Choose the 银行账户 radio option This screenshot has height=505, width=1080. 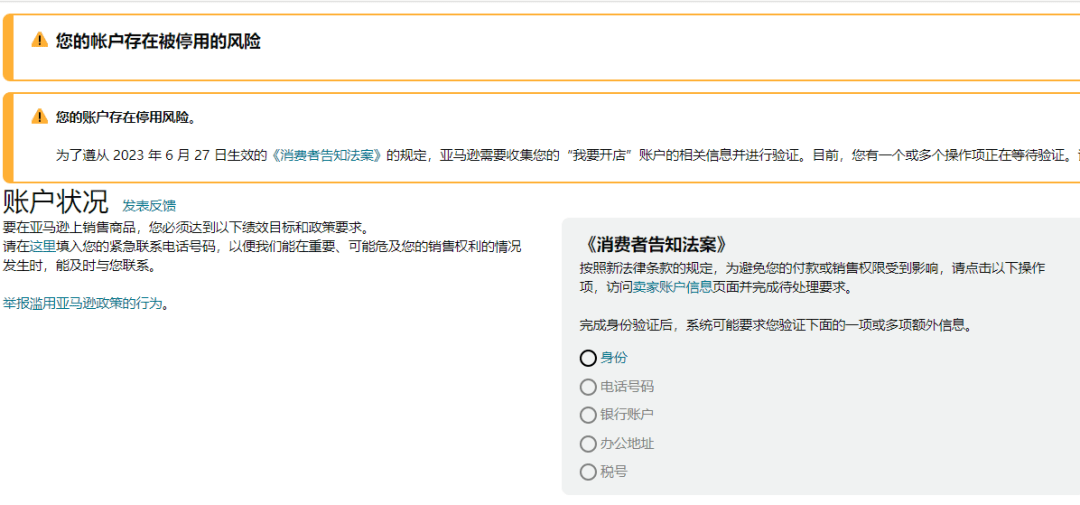(x=588, y=415)
